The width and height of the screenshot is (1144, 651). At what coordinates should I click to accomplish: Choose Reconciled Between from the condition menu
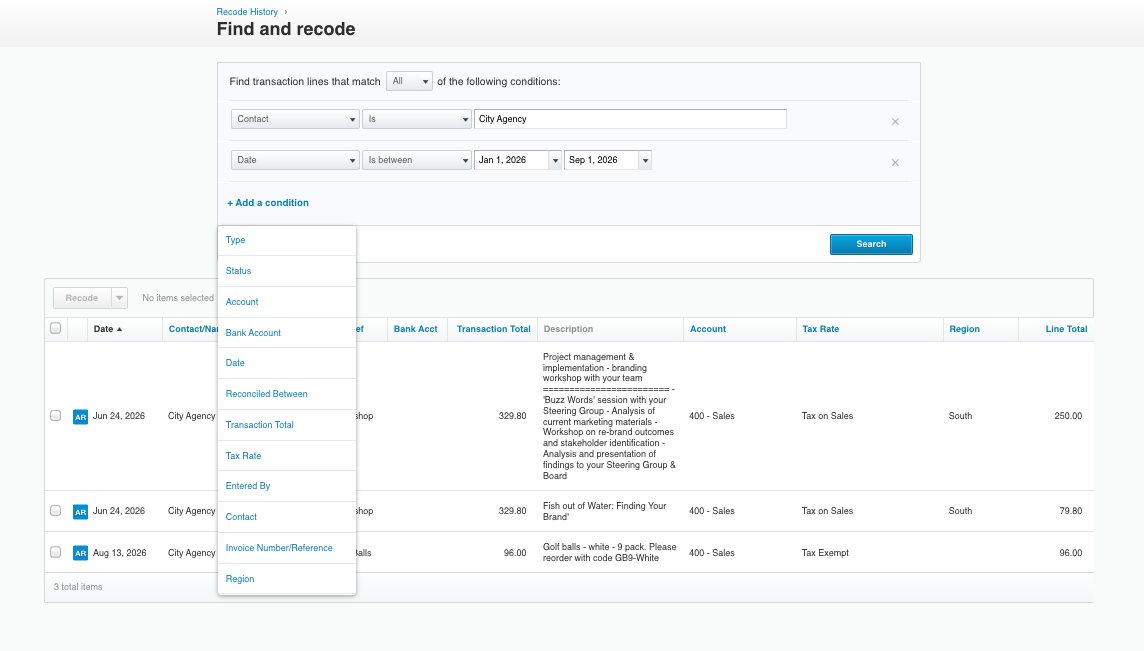coord(287,394)
